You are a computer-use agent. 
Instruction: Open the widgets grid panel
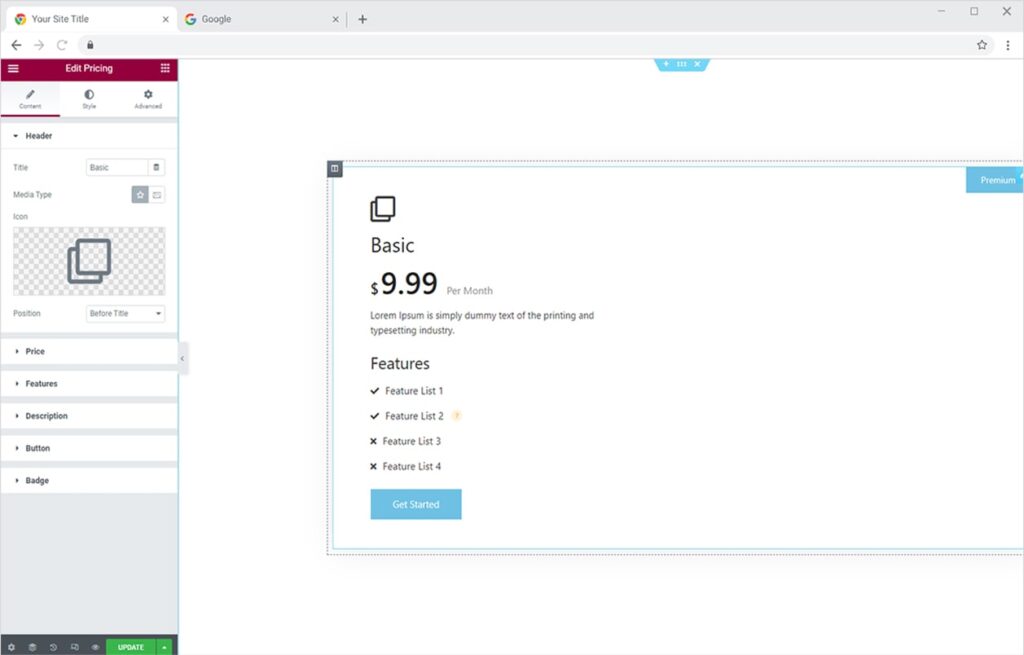165,68
